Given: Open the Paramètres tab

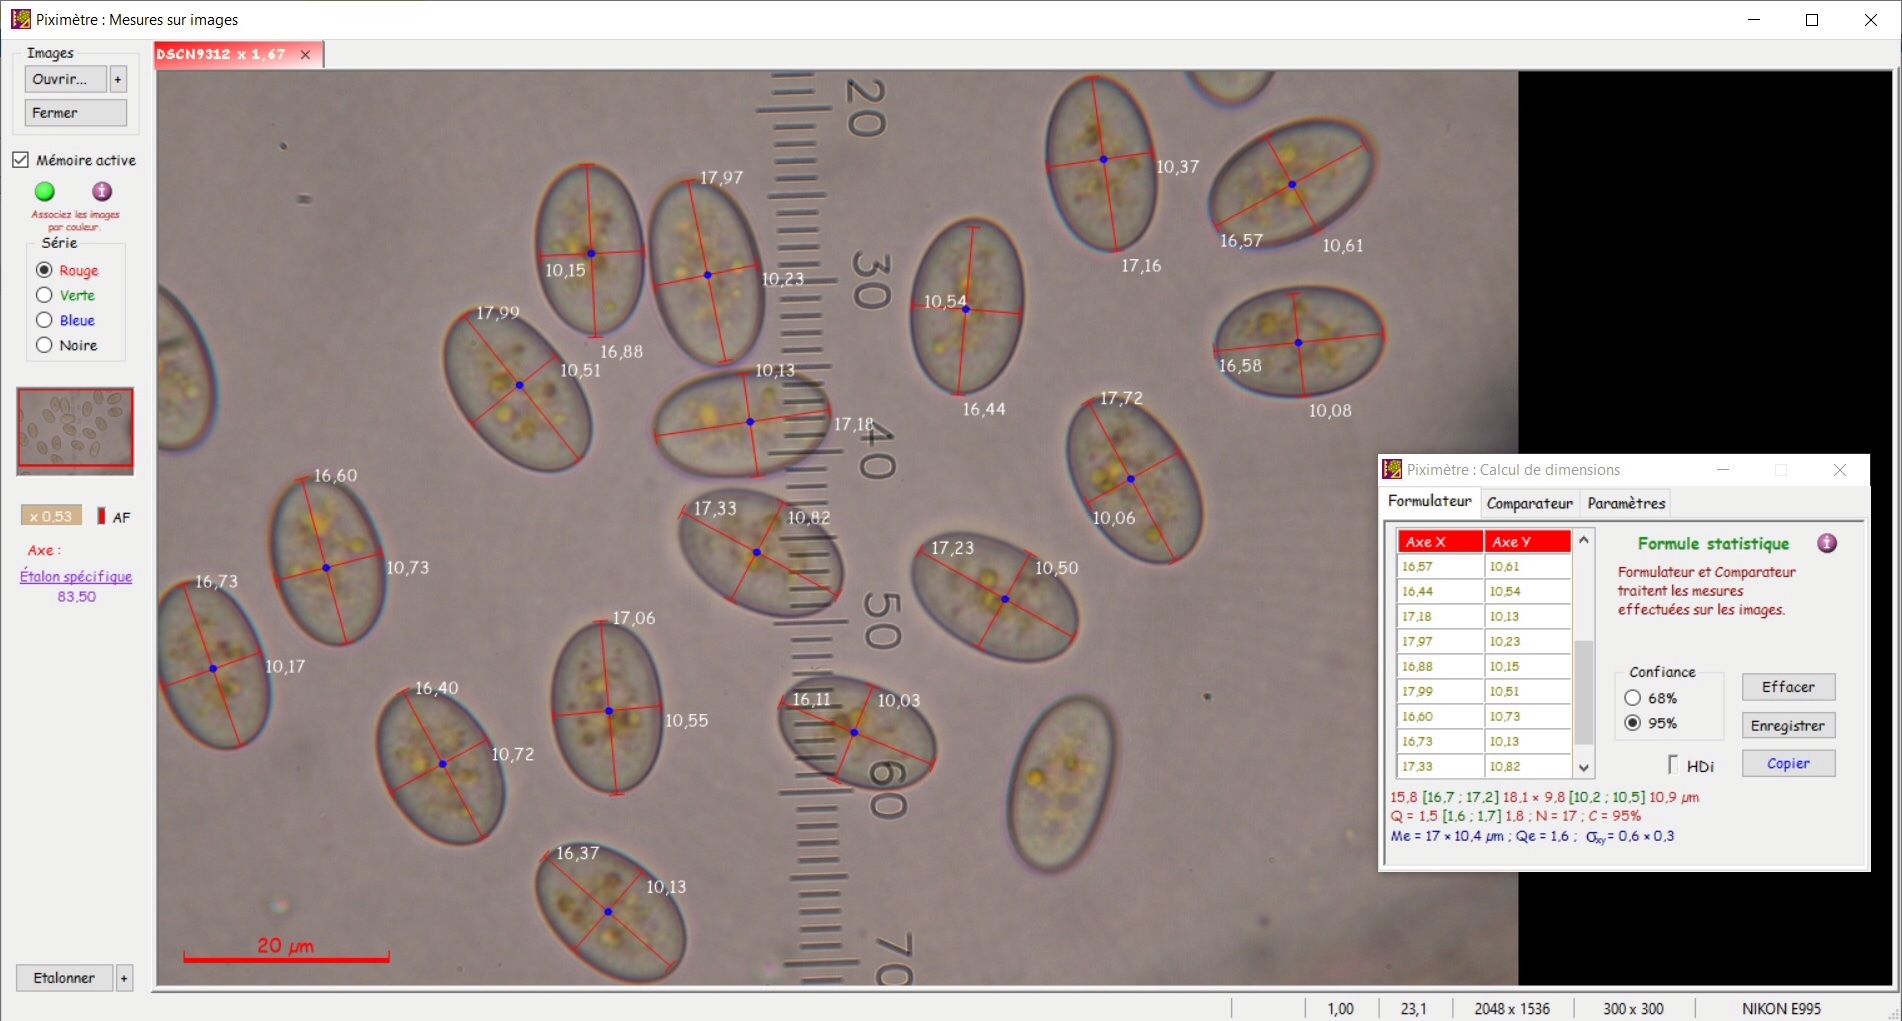Looking at the screenshot, I should point(1626,503).
